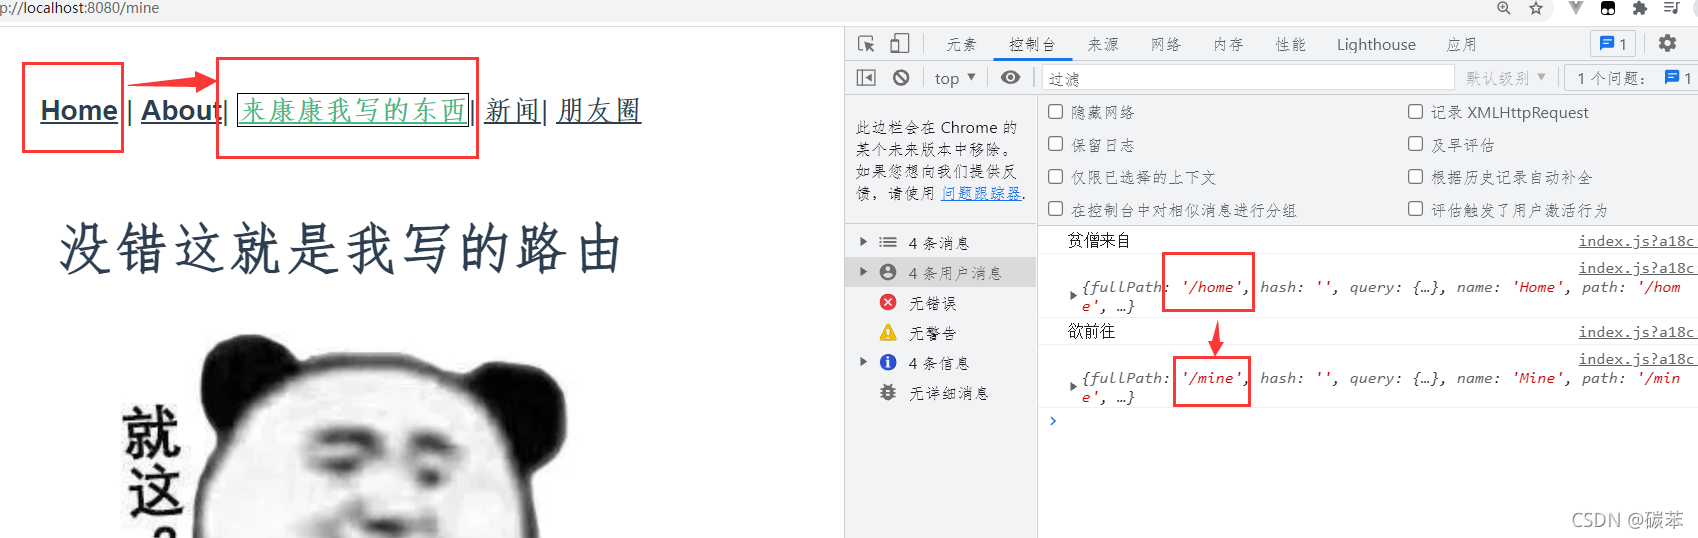
Task: Select the 4 条用户消息 sidebar row
Action: pyautogui.click(x=940, y=273)
